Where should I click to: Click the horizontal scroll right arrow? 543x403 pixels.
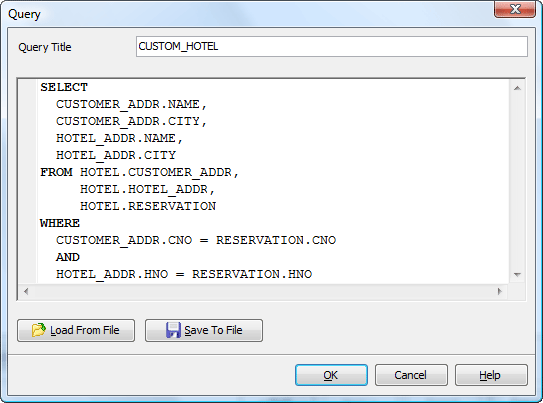[499, 292]
